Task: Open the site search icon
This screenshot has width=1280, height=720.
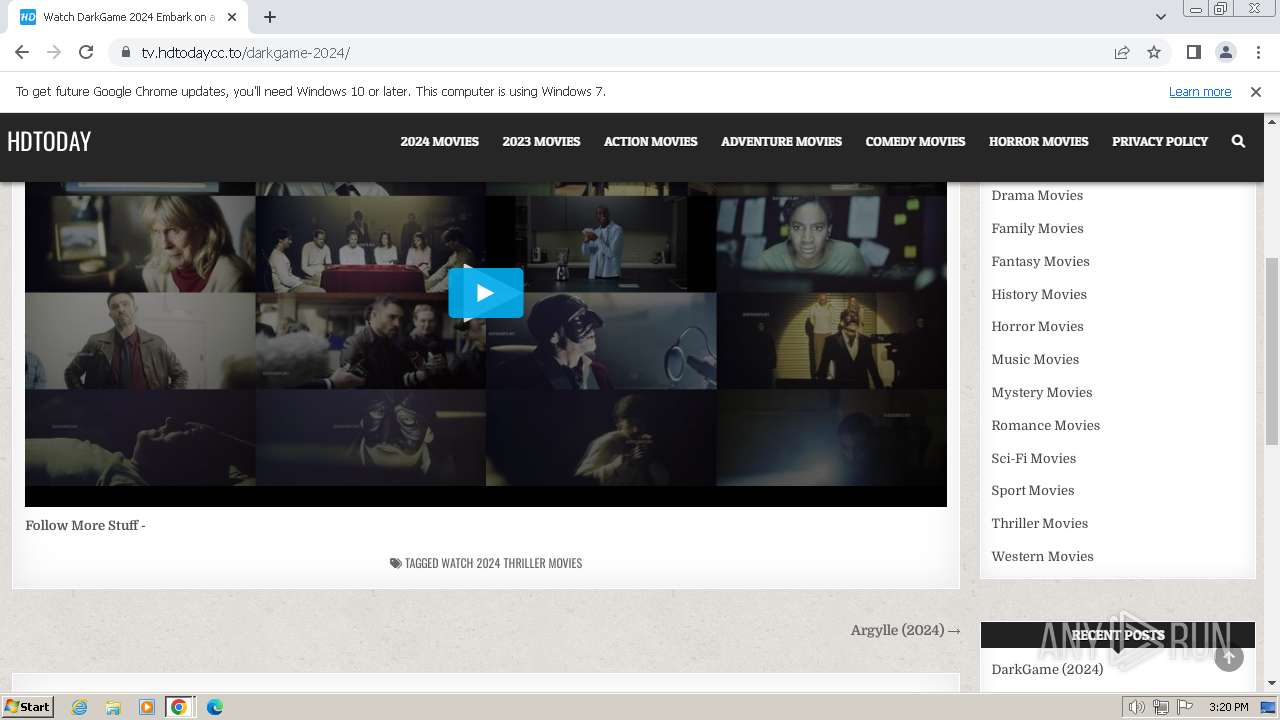Action: click(x=1238, y=141)
